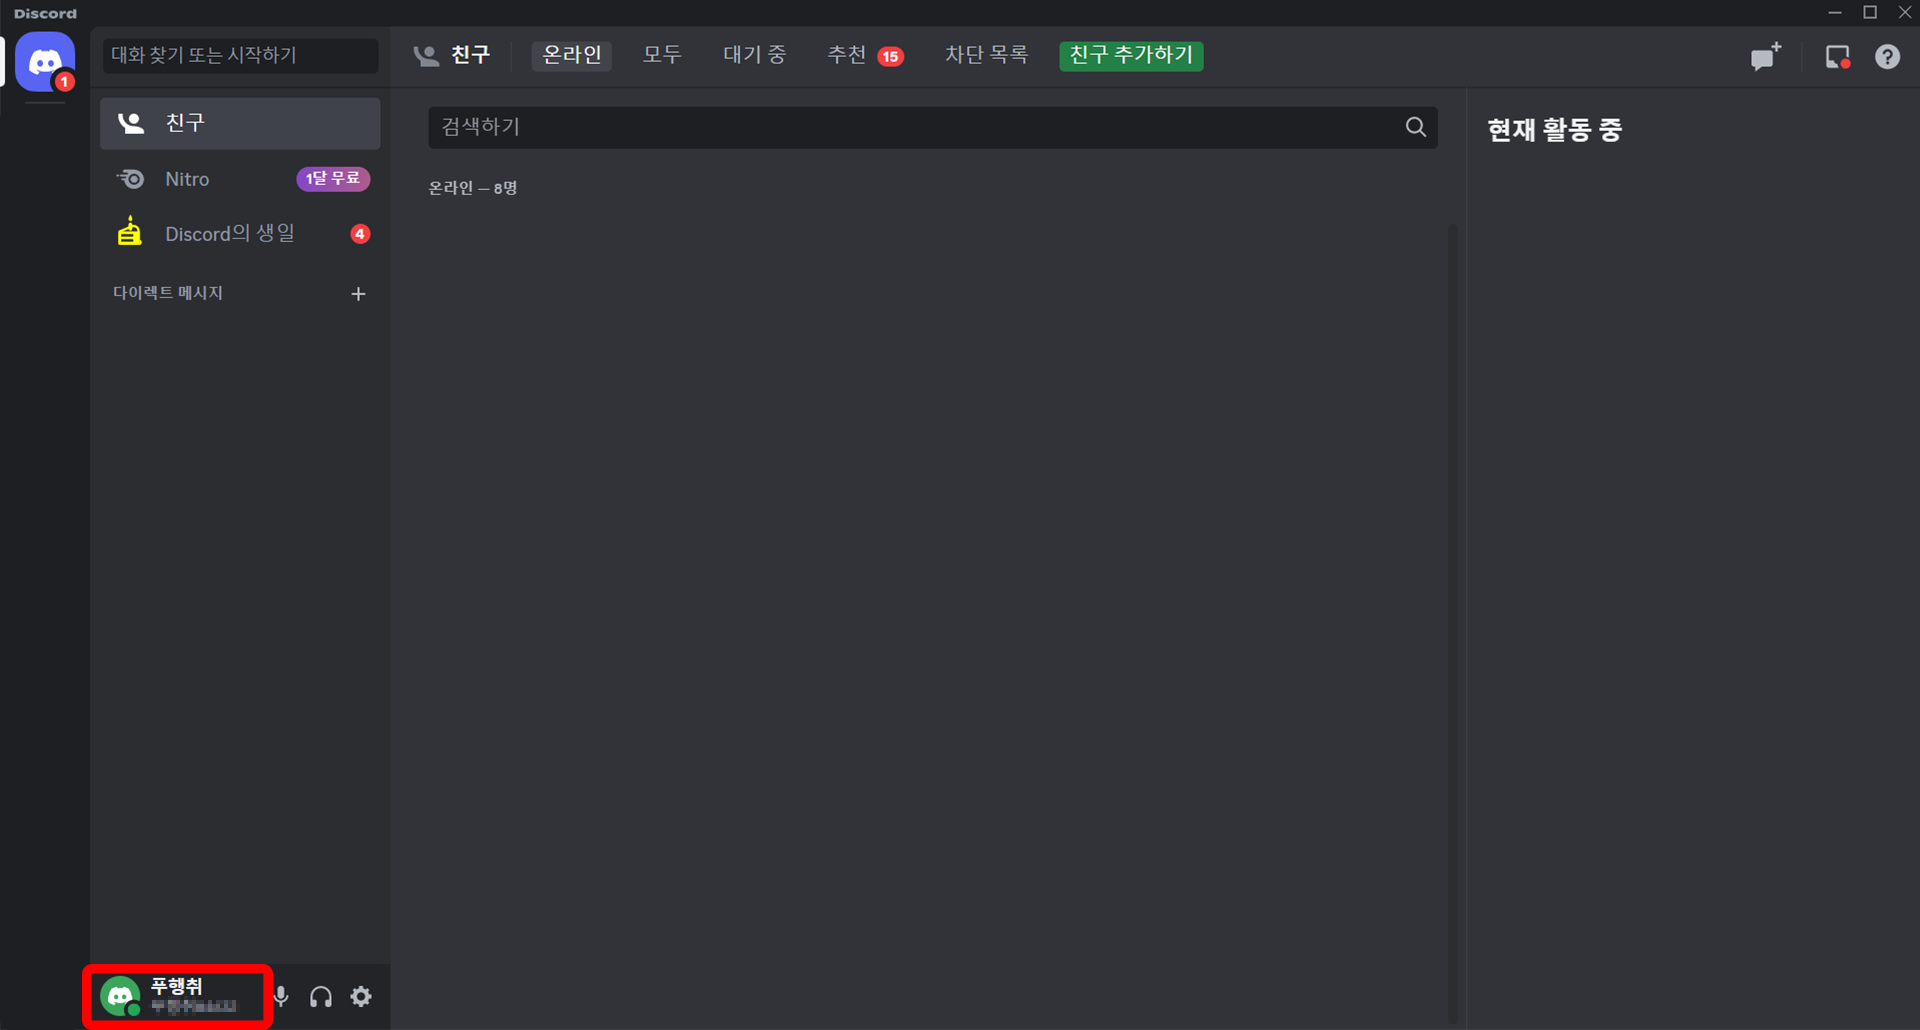Click the 다이렉트 메시지 header label
Viewport: 1920px width, 1030px height.
[168, 293]
